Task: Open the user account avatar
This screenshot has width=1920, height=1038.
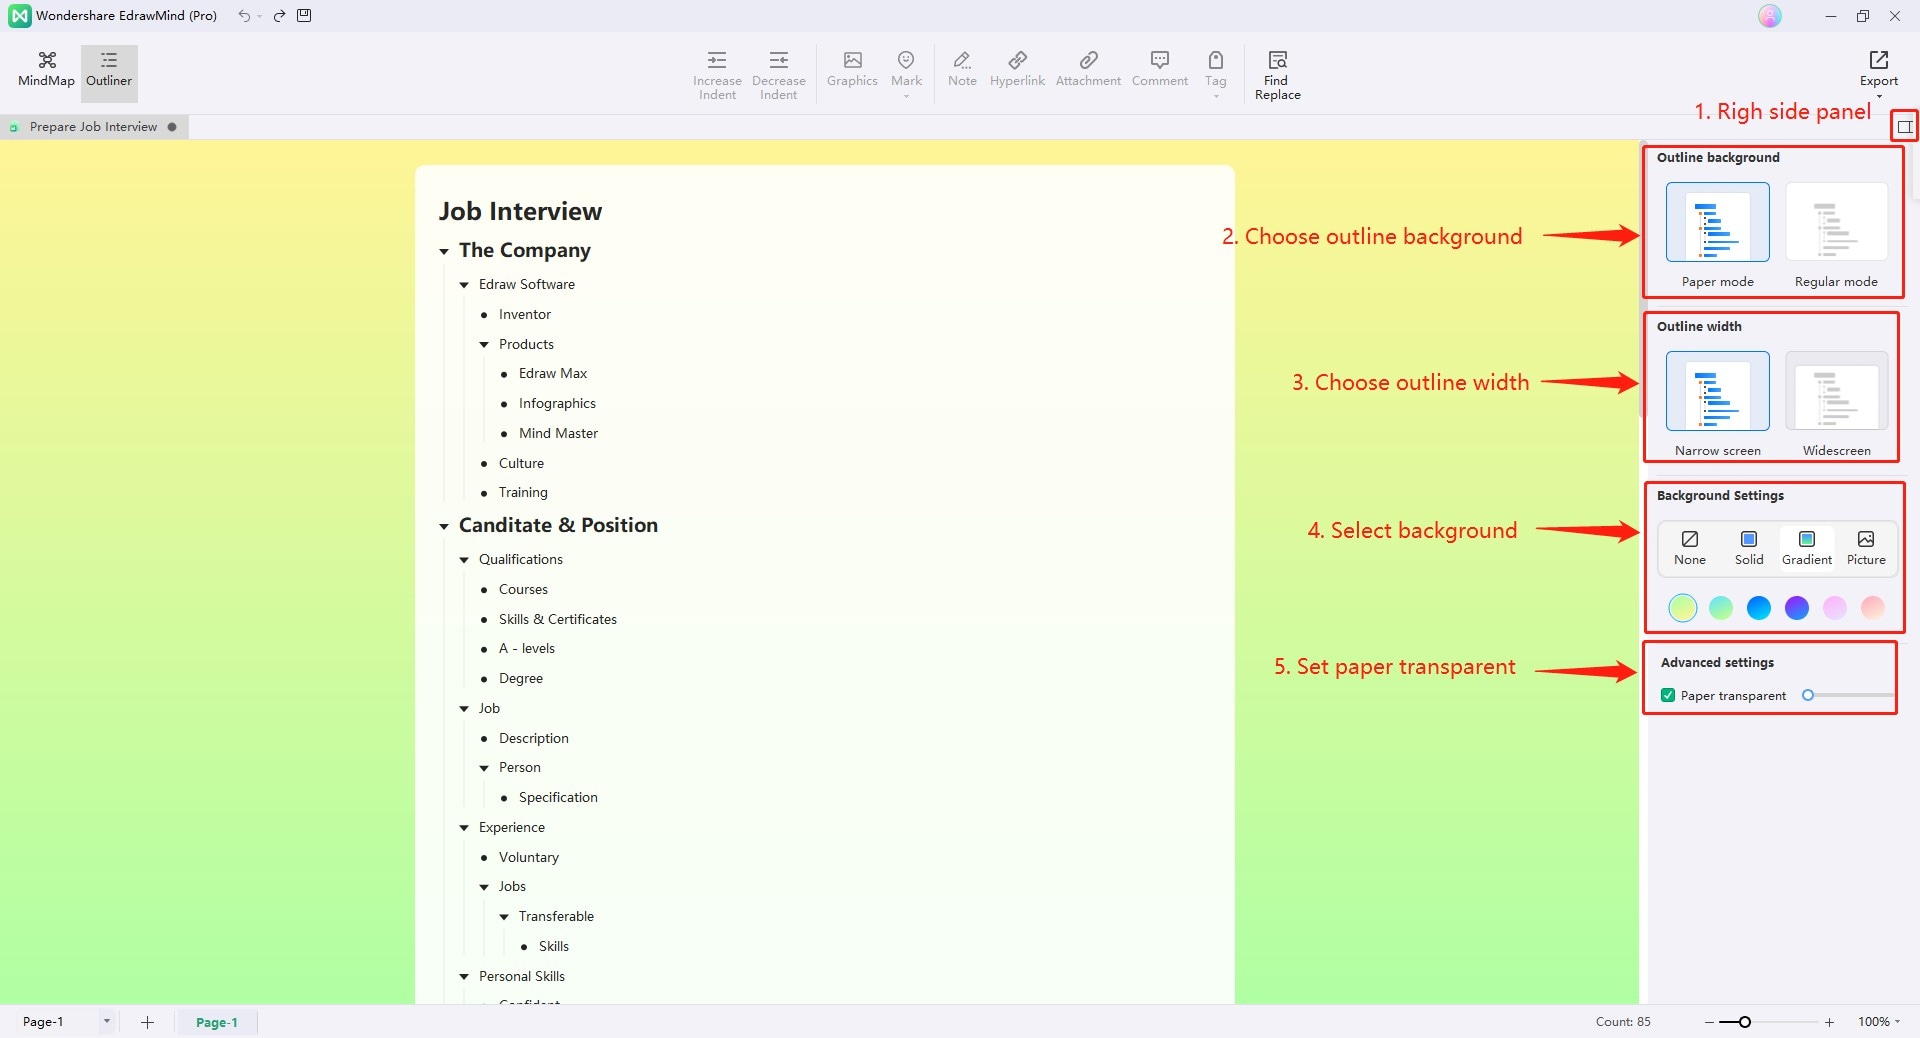Action: (1769, 16)
